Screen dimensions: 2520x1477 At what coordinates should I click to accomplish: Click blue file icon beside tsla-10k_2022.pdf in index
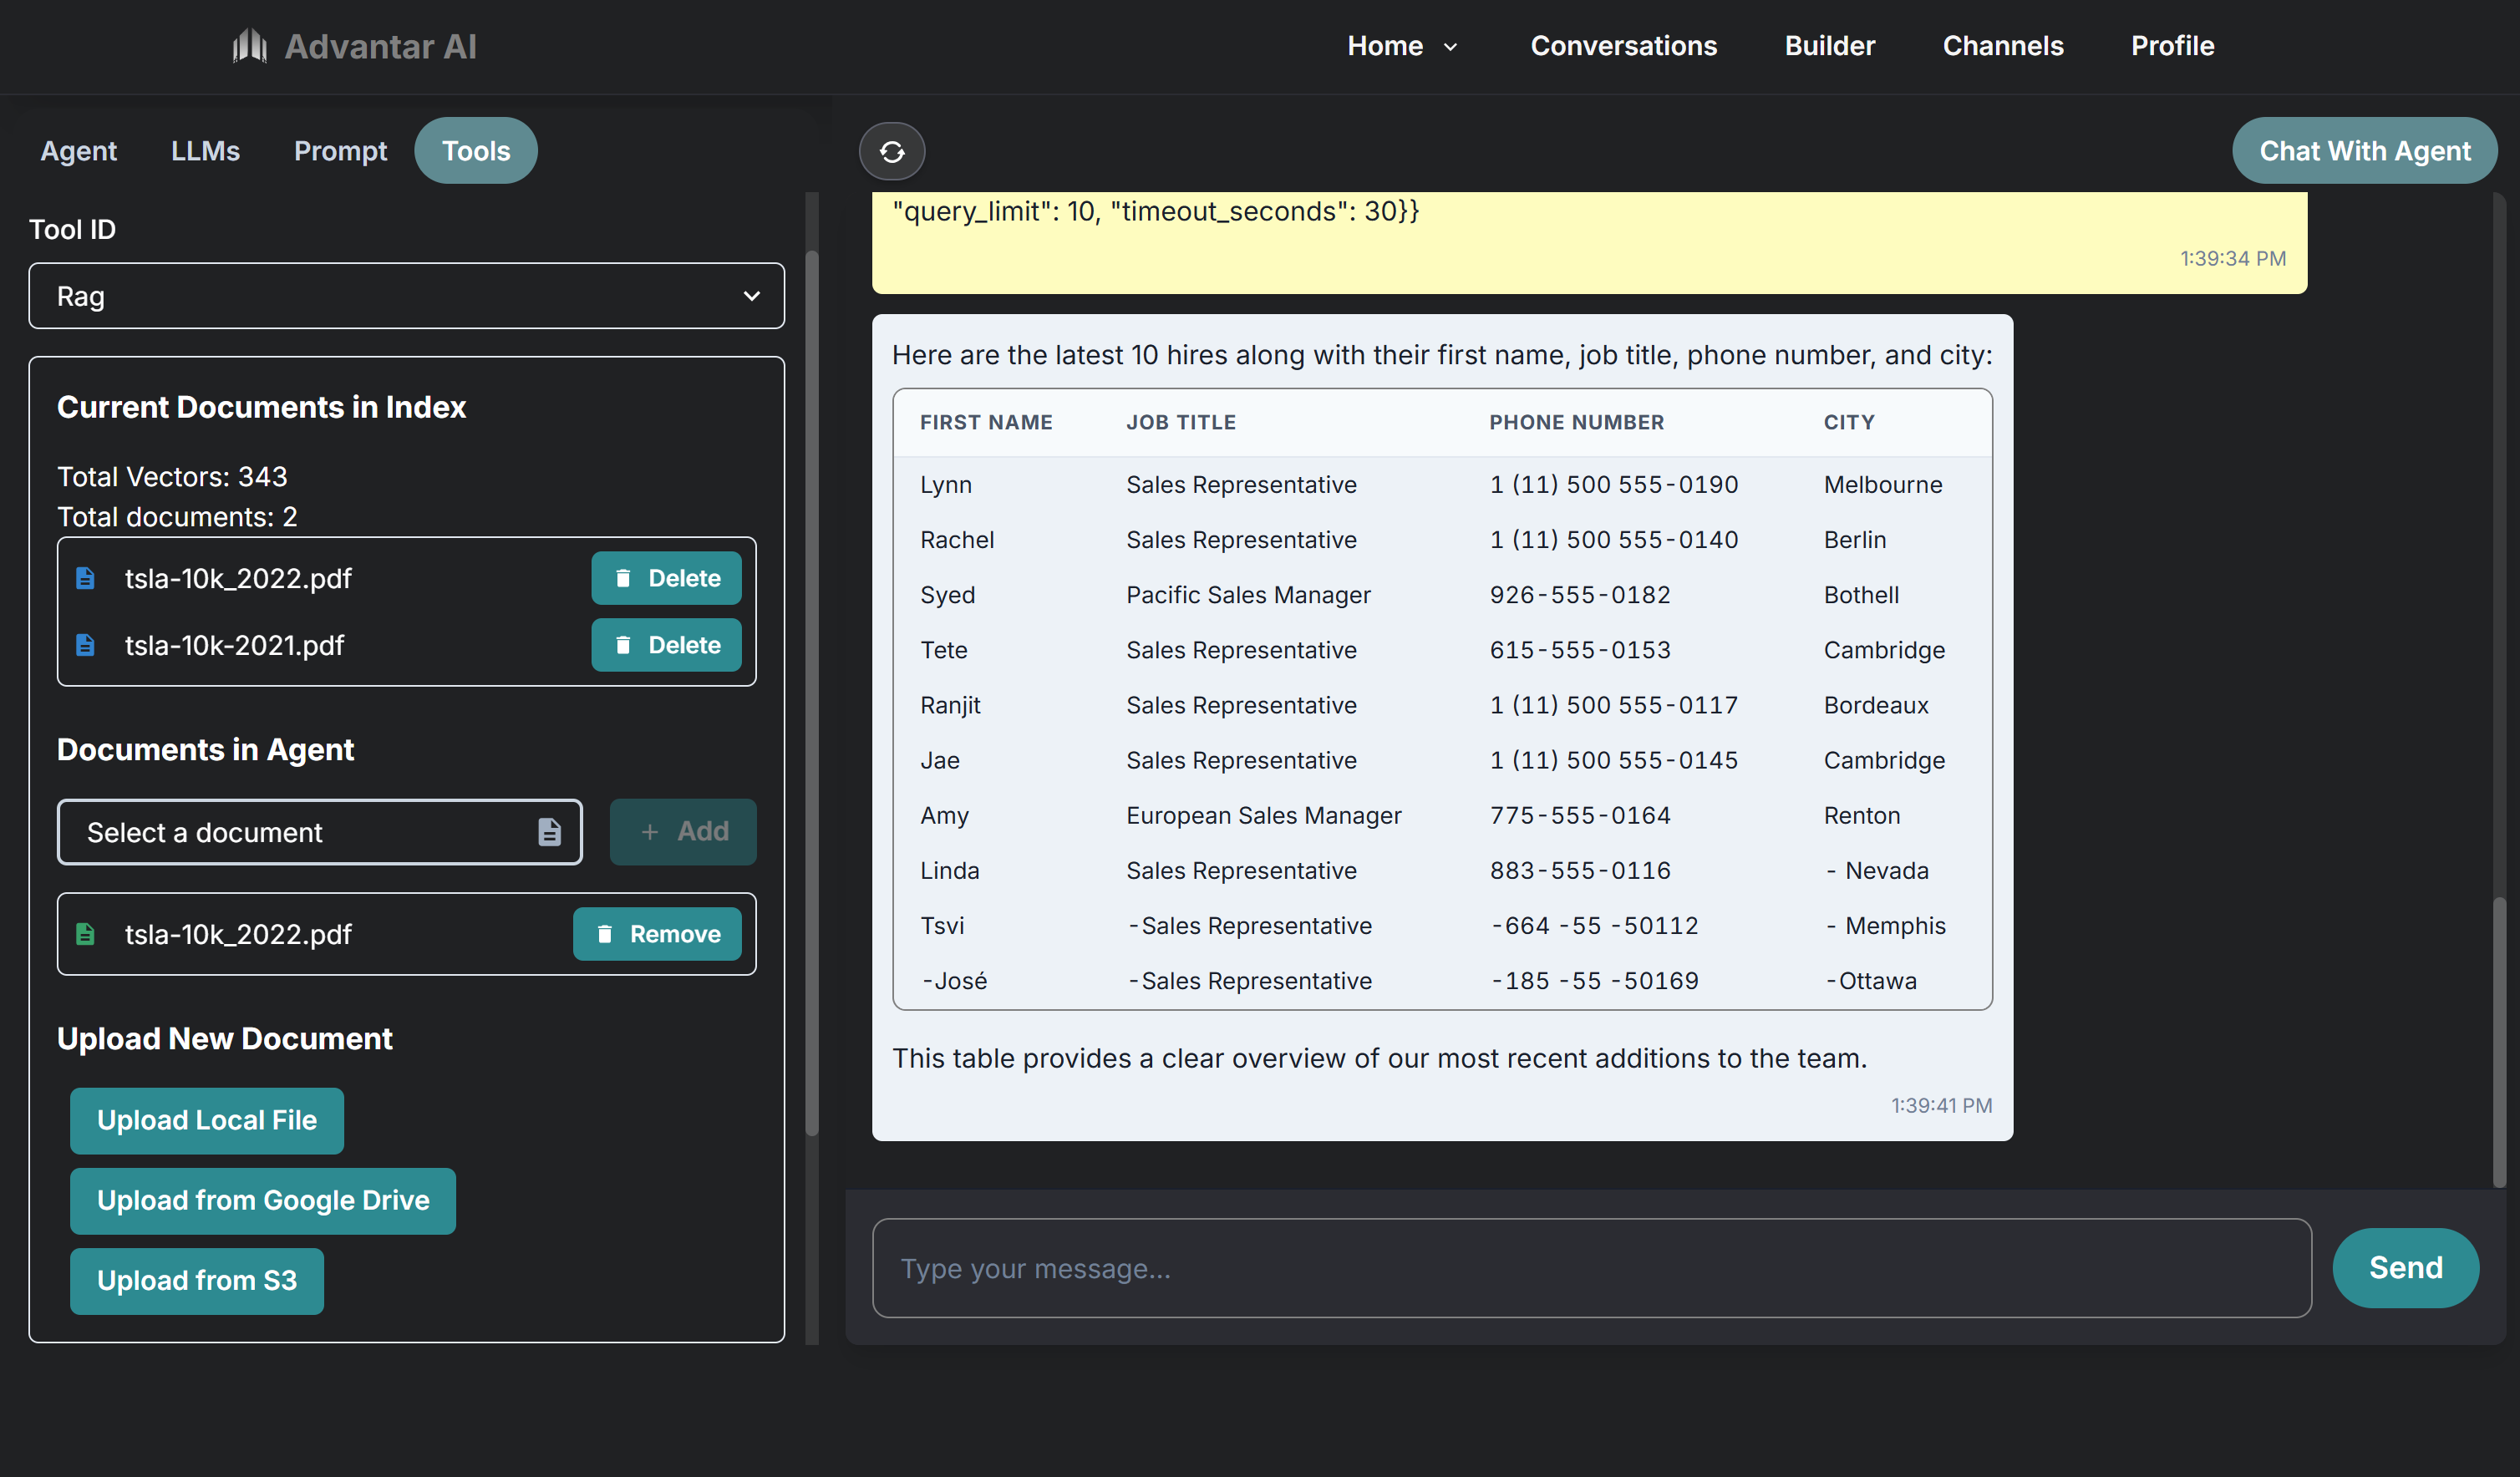[86, 578]
